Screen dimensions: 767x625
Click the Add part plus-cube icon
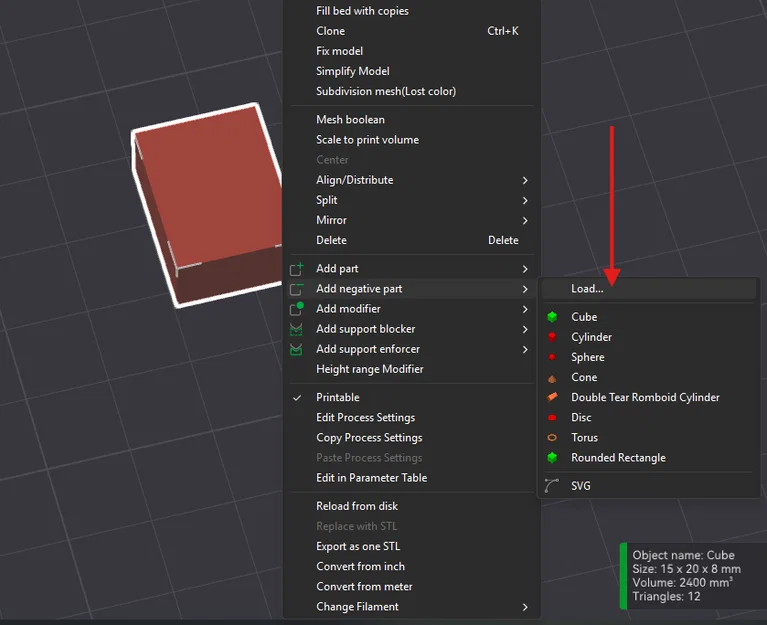pyautogui.click(x=296, y=268)
